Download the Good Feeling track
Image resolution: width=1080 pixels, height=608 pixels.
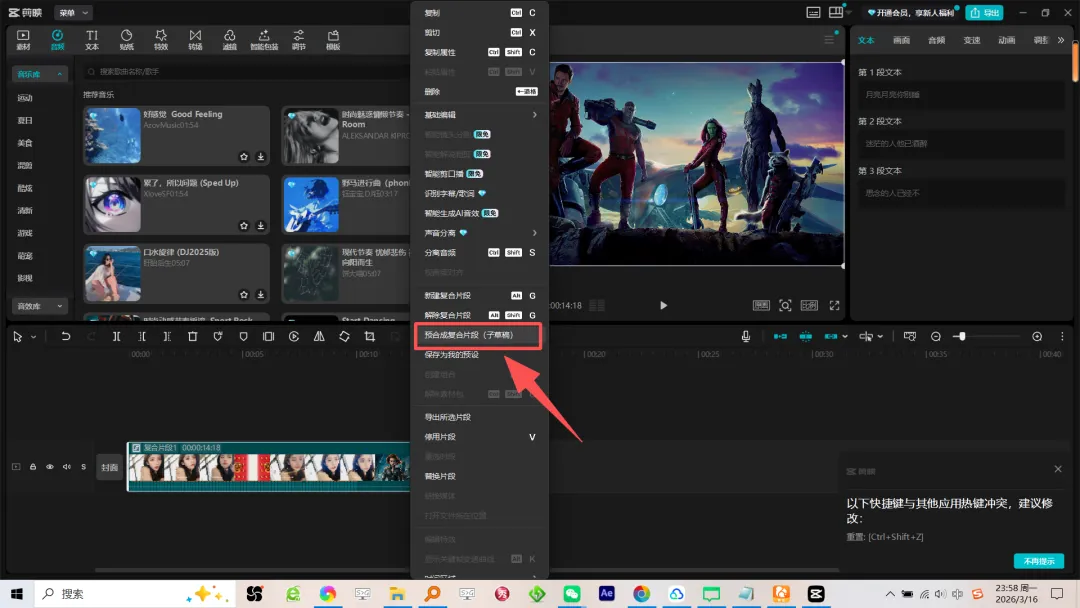click(261, 157)
